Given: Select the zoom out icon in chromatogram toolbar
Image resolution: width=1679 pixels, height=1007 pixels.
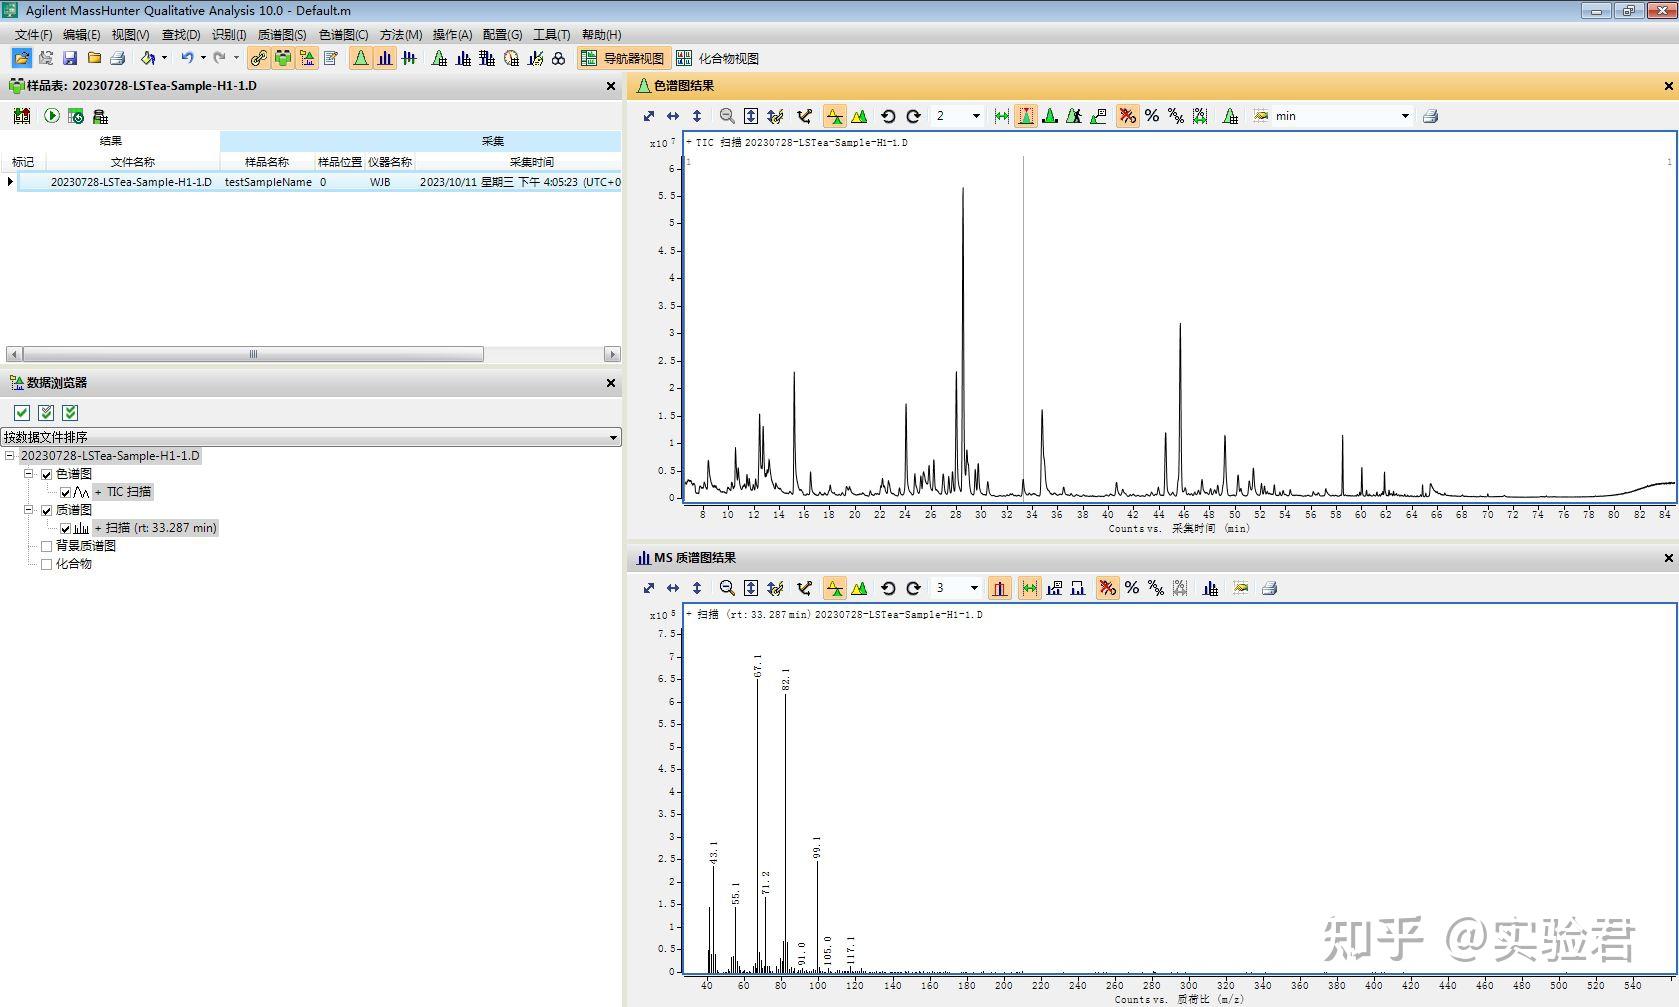Looking at the screenshot, I should pos(727,116).
